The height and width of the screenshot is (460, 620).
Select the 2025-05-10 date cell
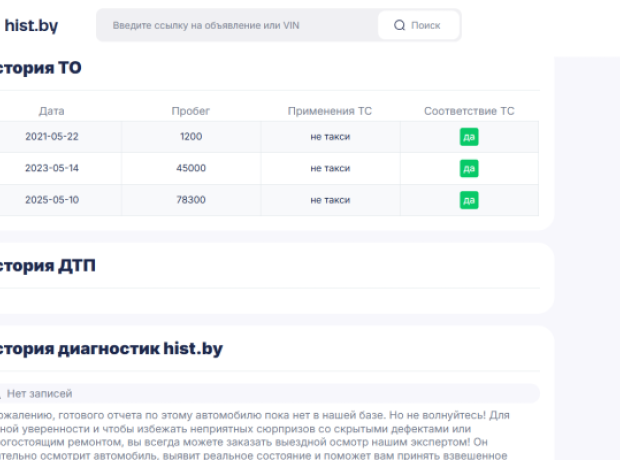pyautogui.click(x=51, y=200)
